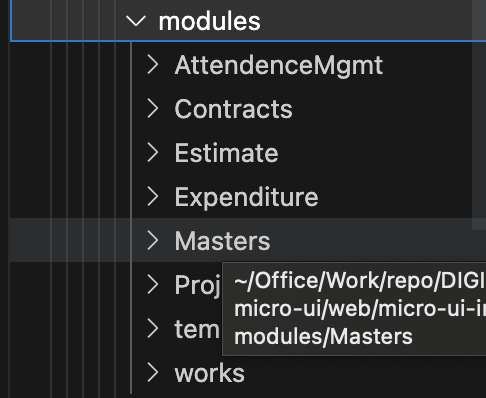
Task: Click the chevron arrow beside Contracts
Action: click(153, 109)
